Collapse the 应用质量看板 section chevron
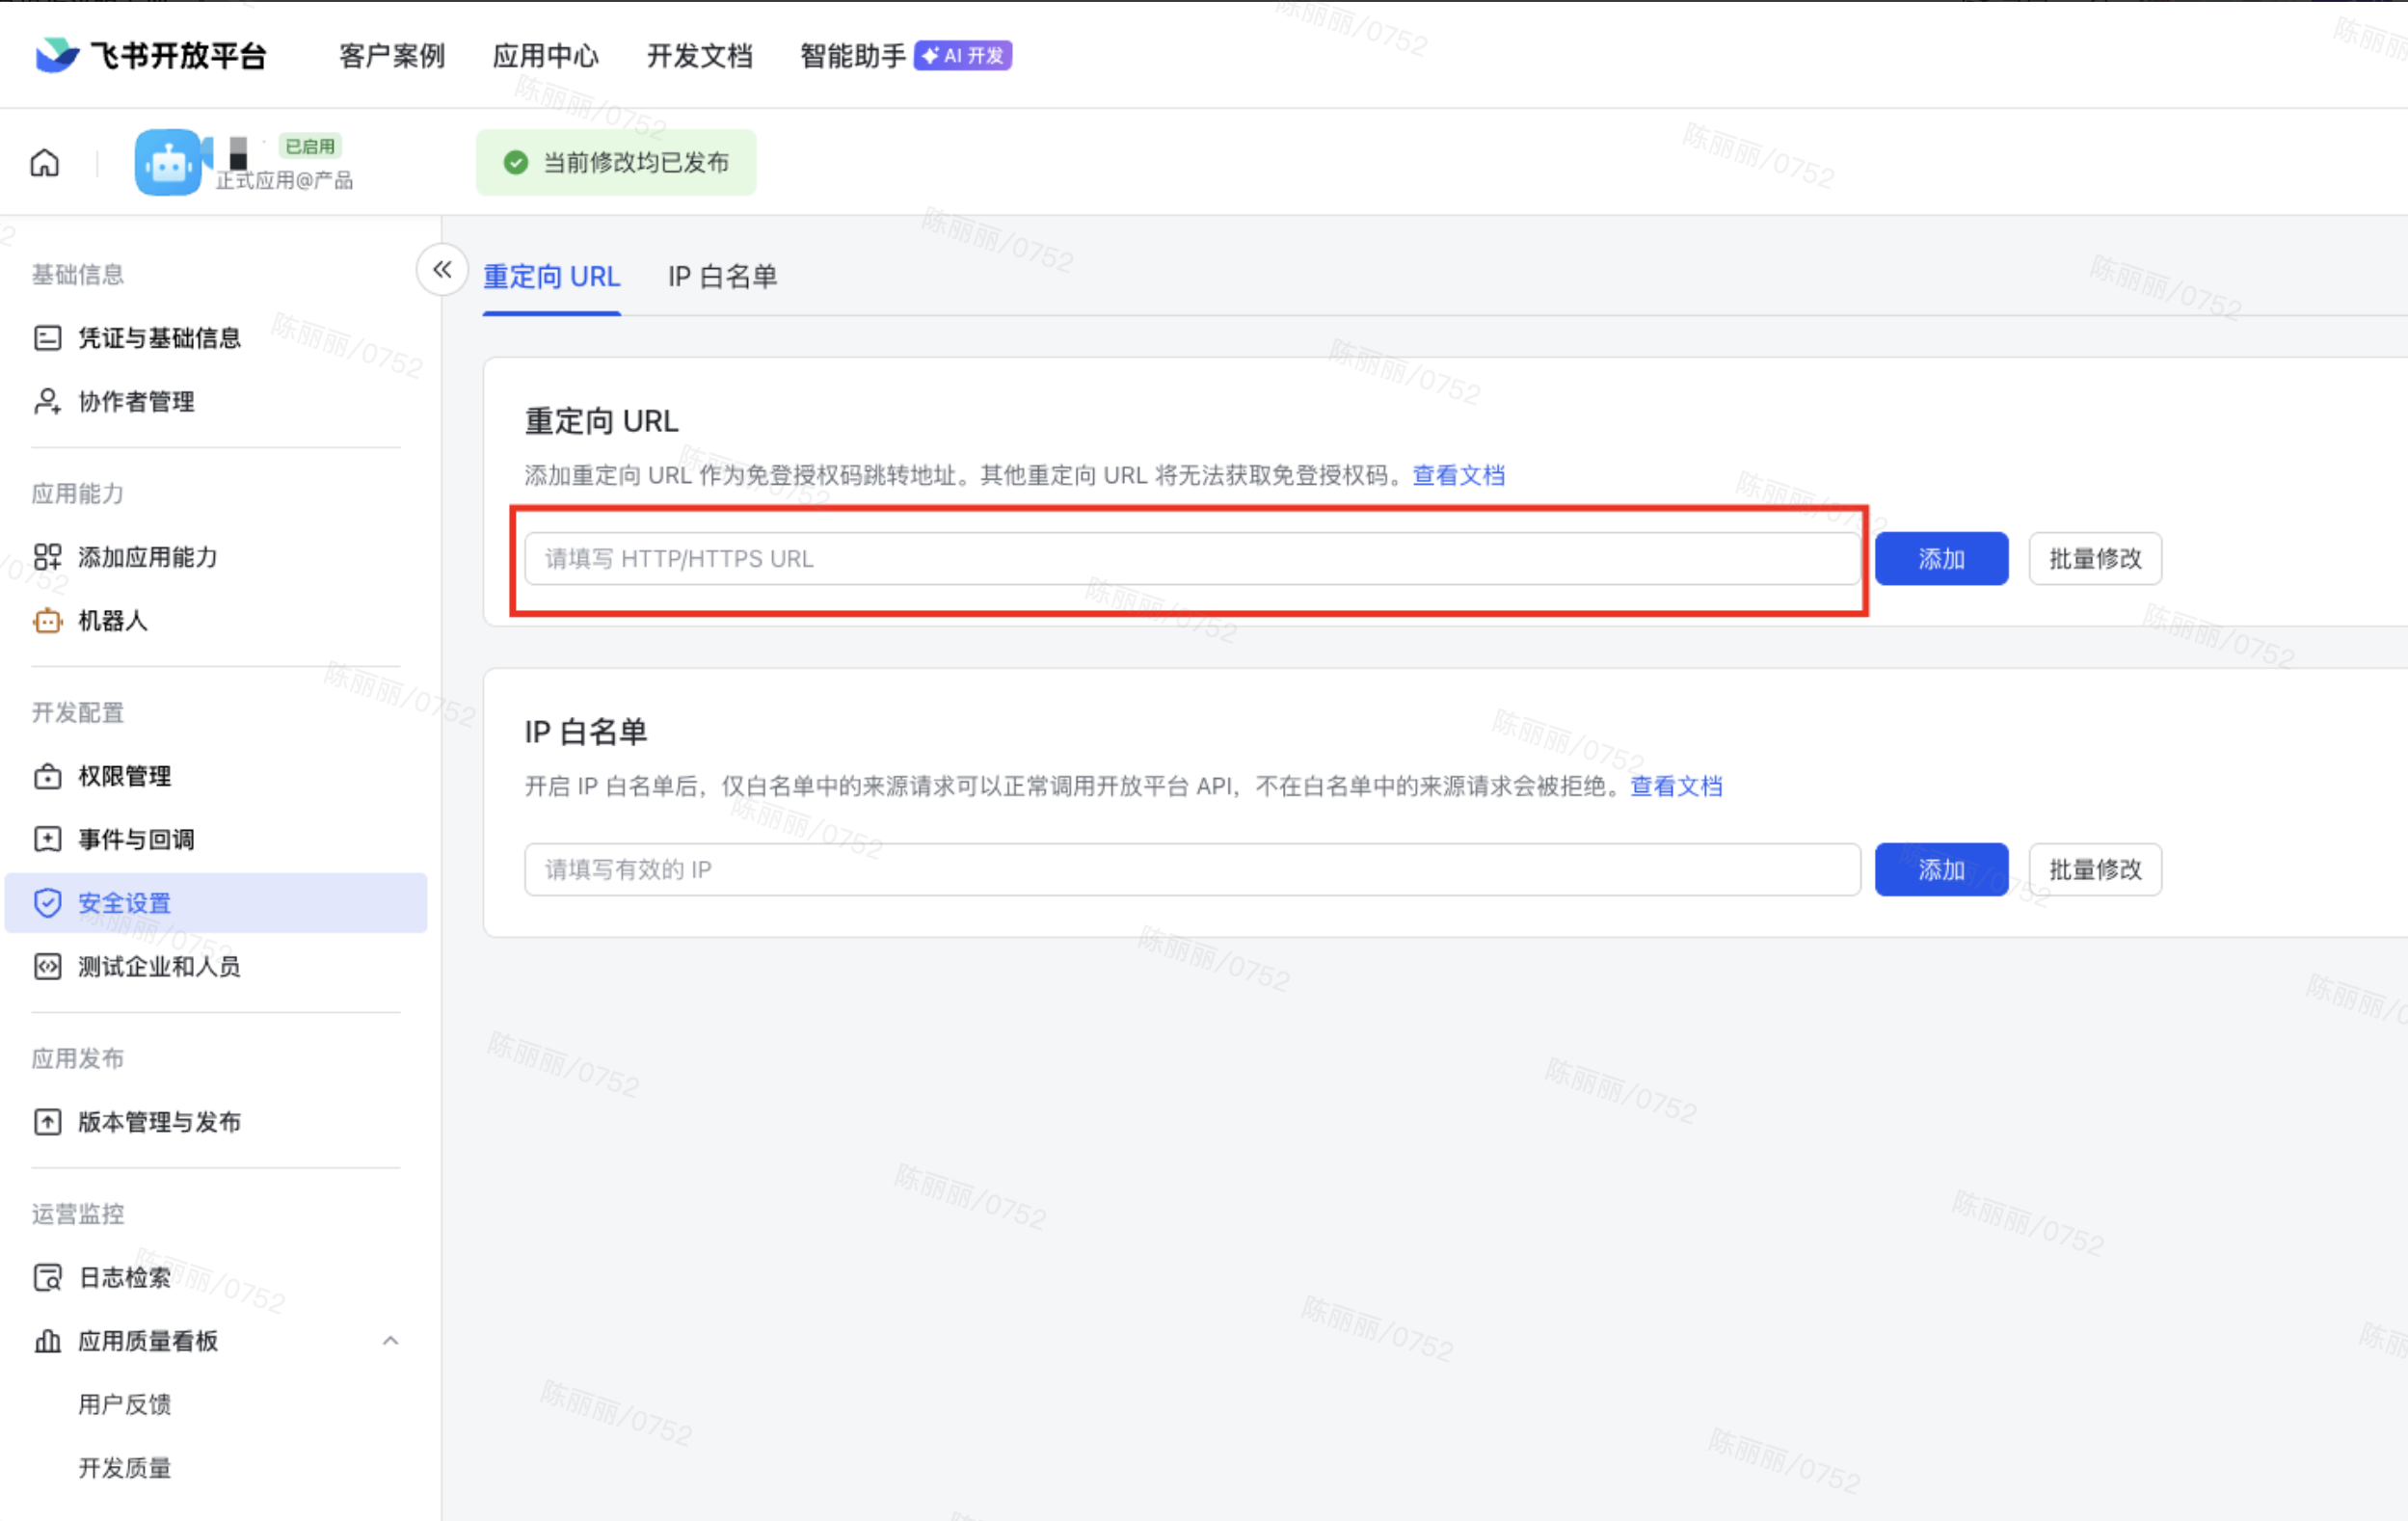 coord(391,1341)
